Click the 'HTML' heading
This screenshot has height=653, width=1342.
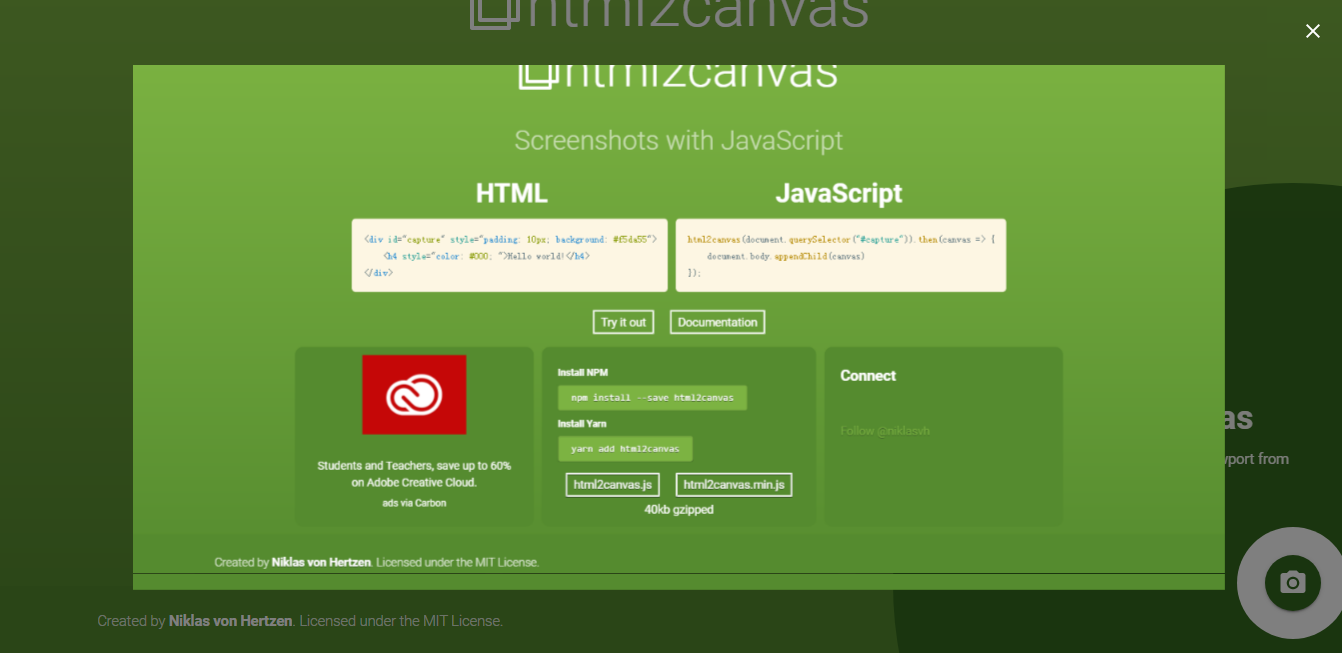point(512,193)
